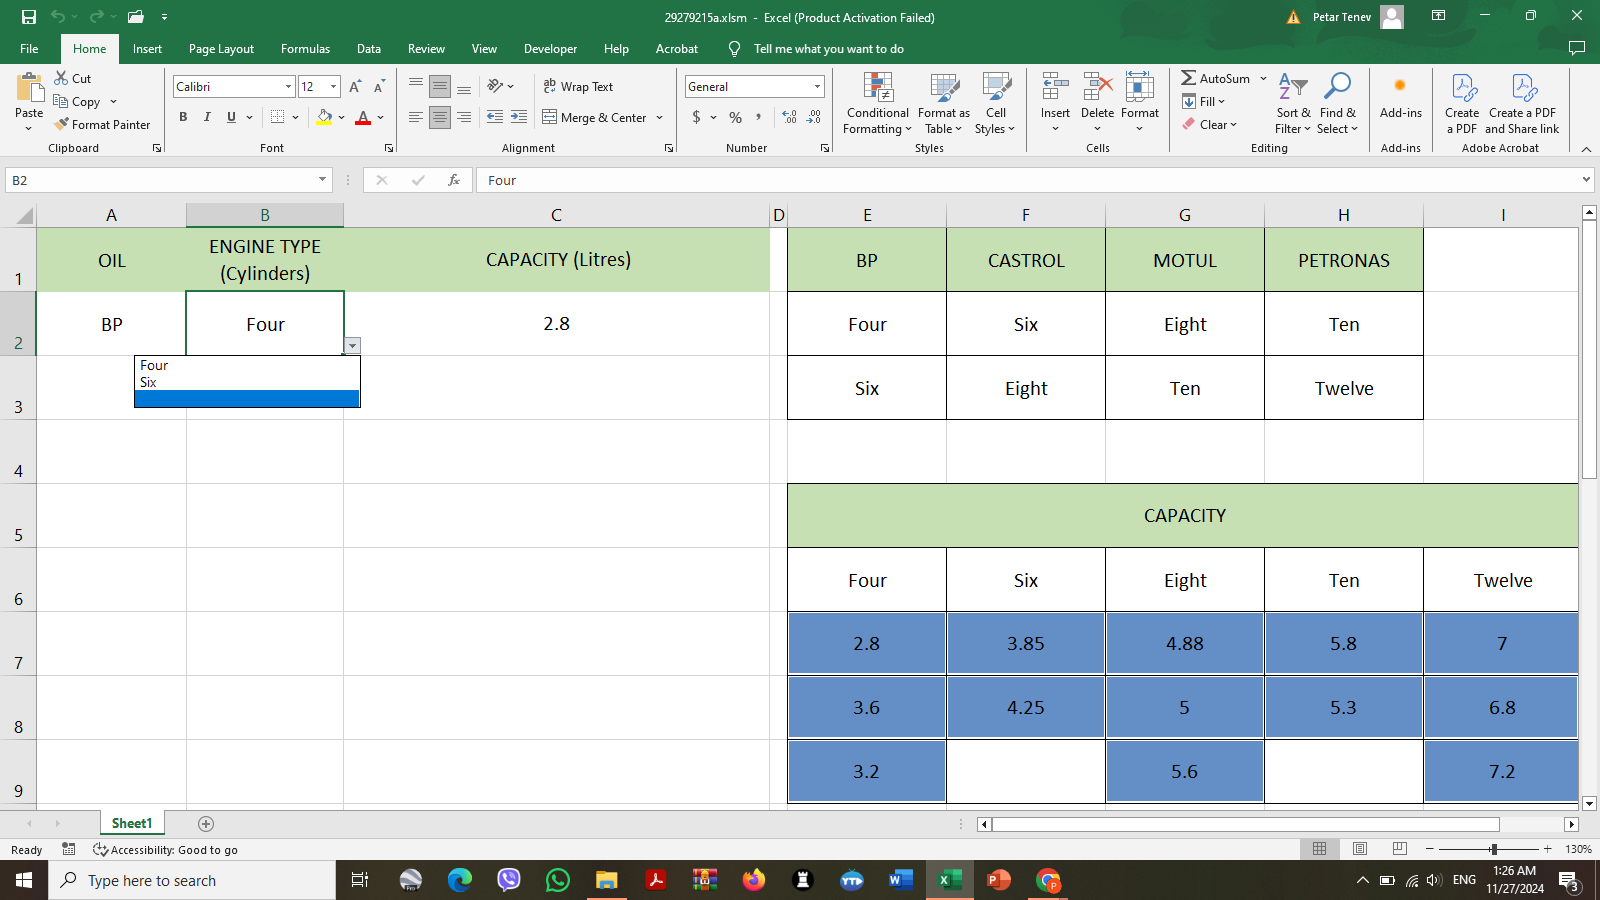1600x900 pixels.
Task: Click Decrease Decimal icon
Action: (814, 117)
